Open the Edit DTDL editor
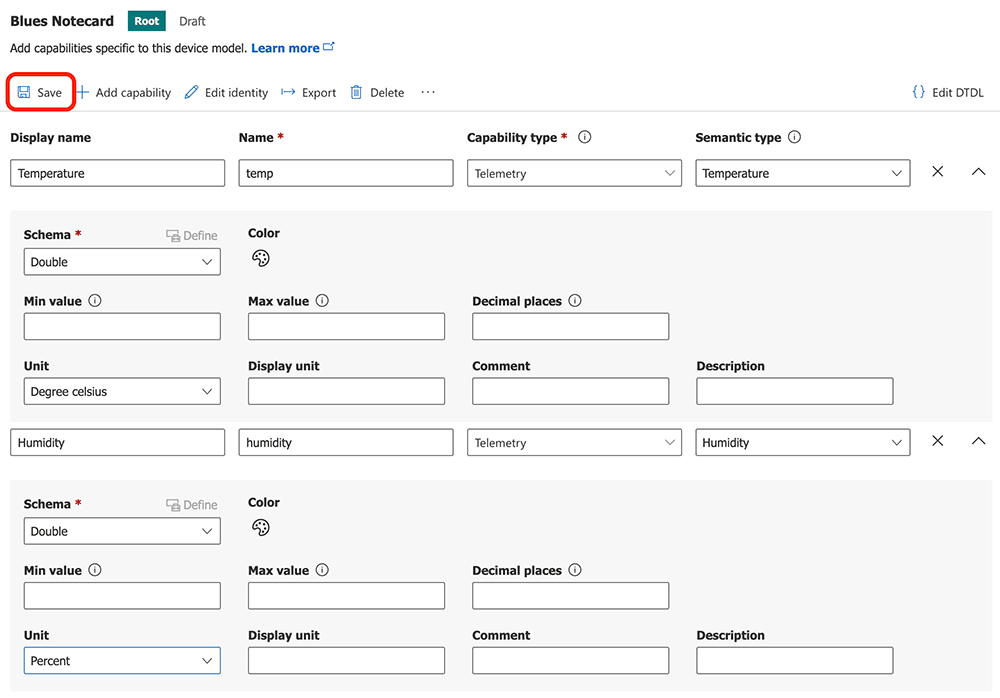Screen dimensions: 1000x698 (948, 93)
